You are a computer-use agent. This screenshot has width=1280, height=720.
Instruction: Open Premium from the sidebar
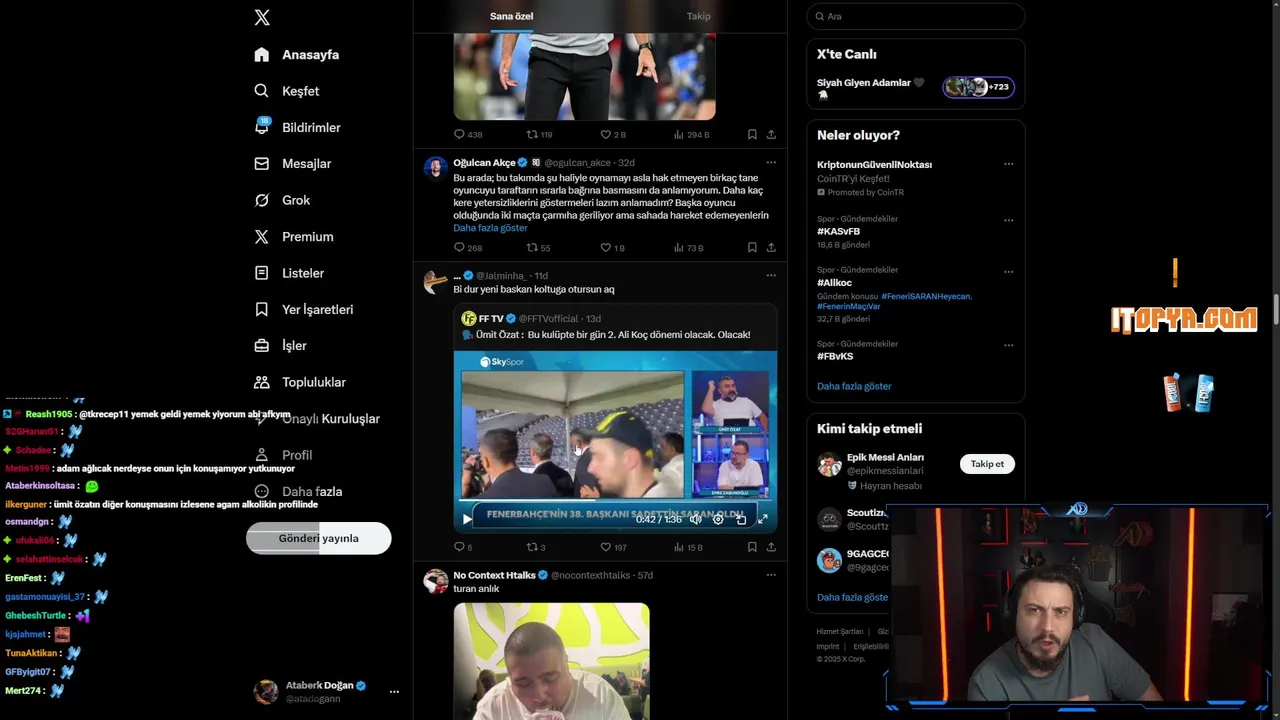click(293, 237)
